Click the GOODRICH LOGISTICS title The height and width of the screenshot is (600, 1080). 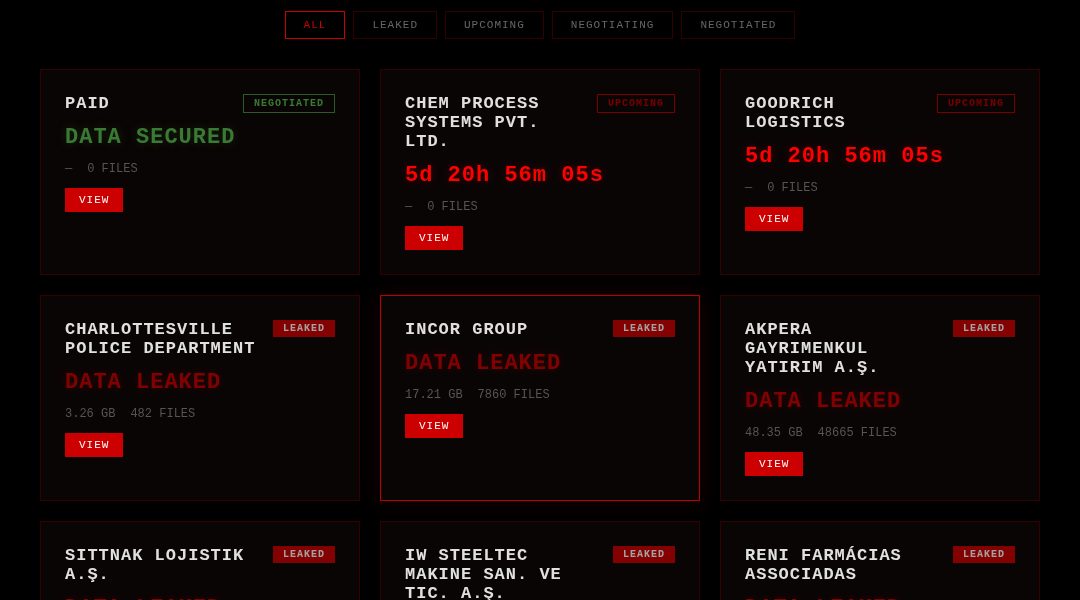[x=795, y=113]
